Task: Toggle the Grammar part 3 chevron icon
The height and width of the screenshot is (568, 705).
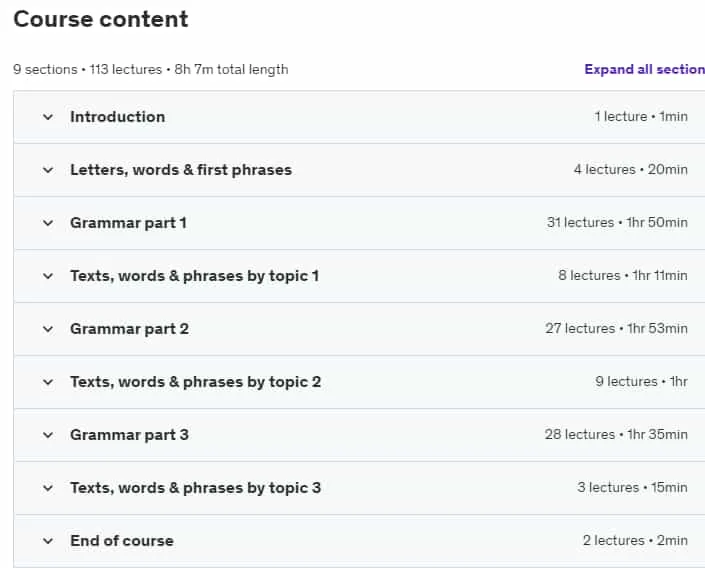Action: [x=48, y=435]
